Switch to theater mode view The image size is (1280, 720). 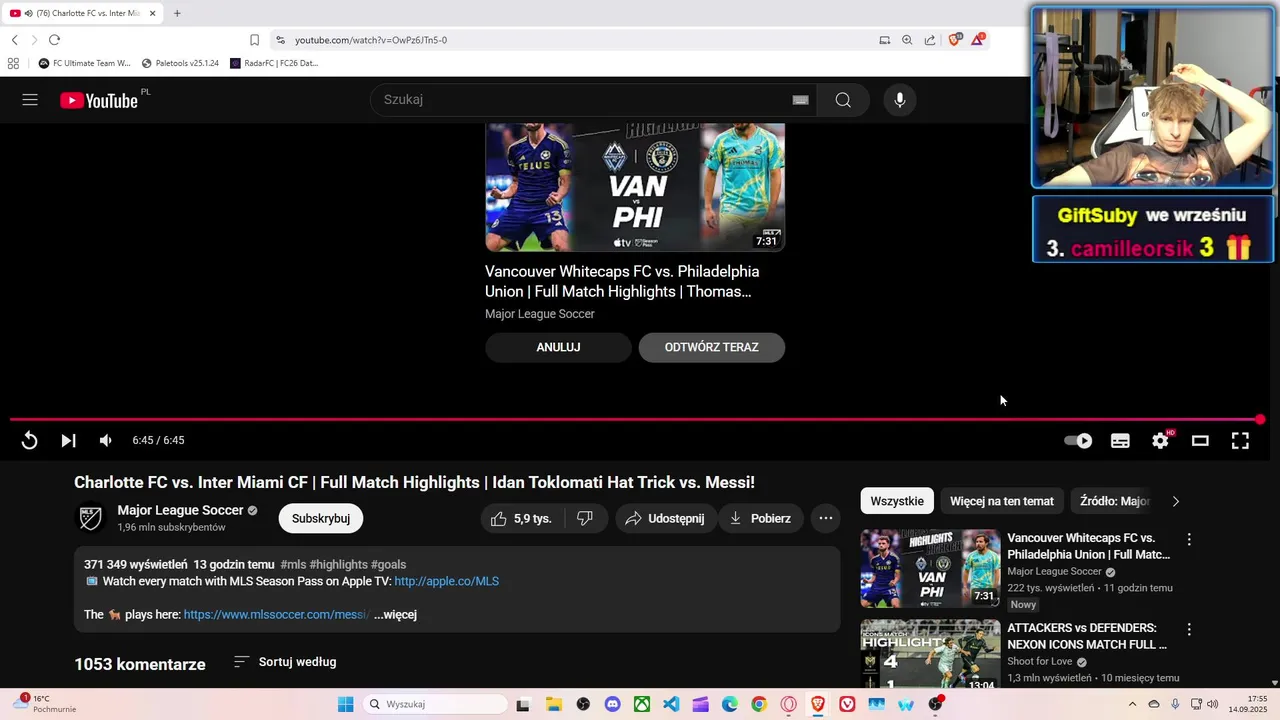tap(1200, 440)
